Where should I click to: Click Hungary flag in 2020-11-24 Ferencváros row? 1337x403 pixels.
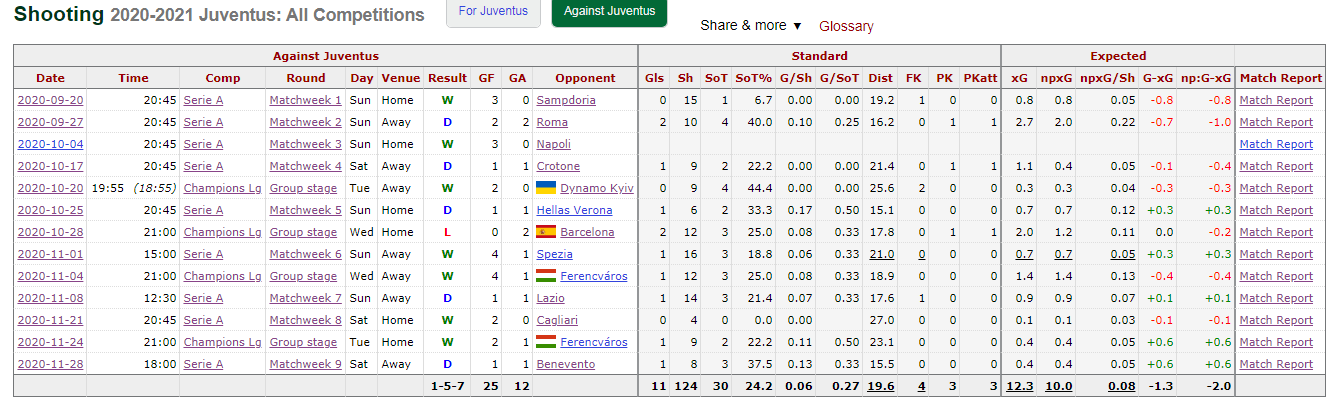click(x=546, y=342)
